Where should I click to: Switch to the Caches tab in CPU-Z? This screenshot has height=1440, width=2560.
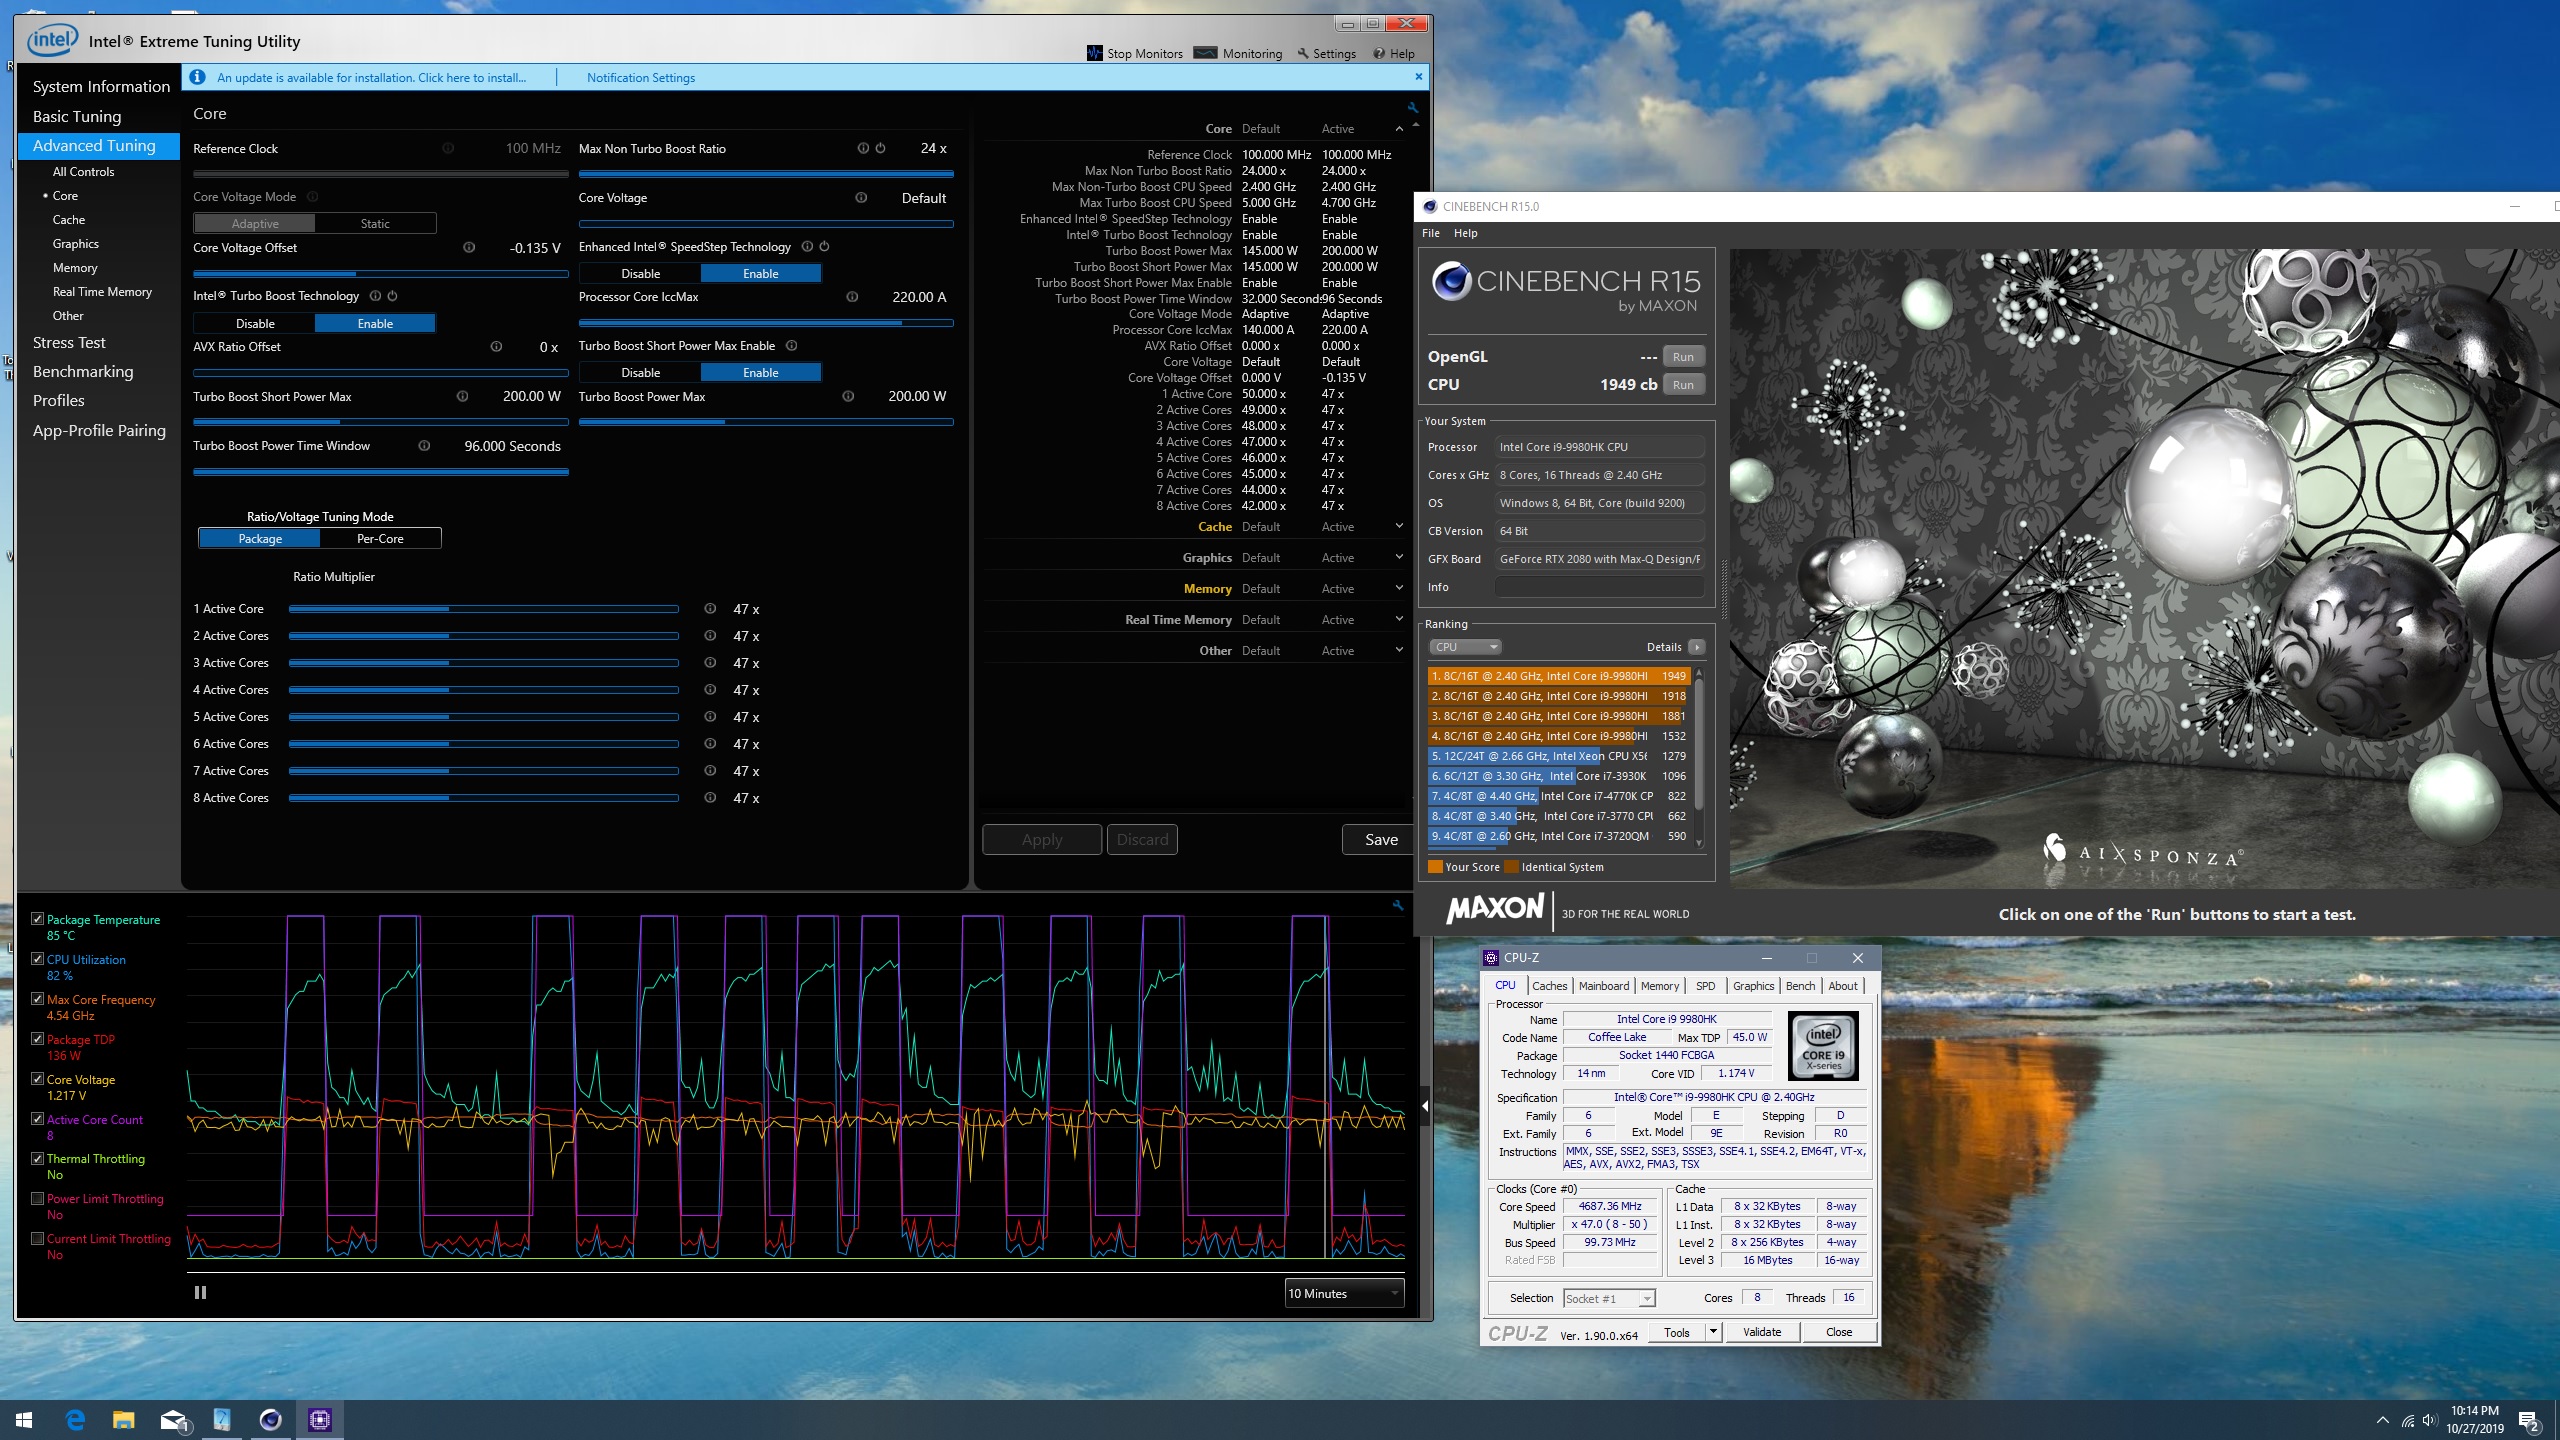tap(1549, 986)
